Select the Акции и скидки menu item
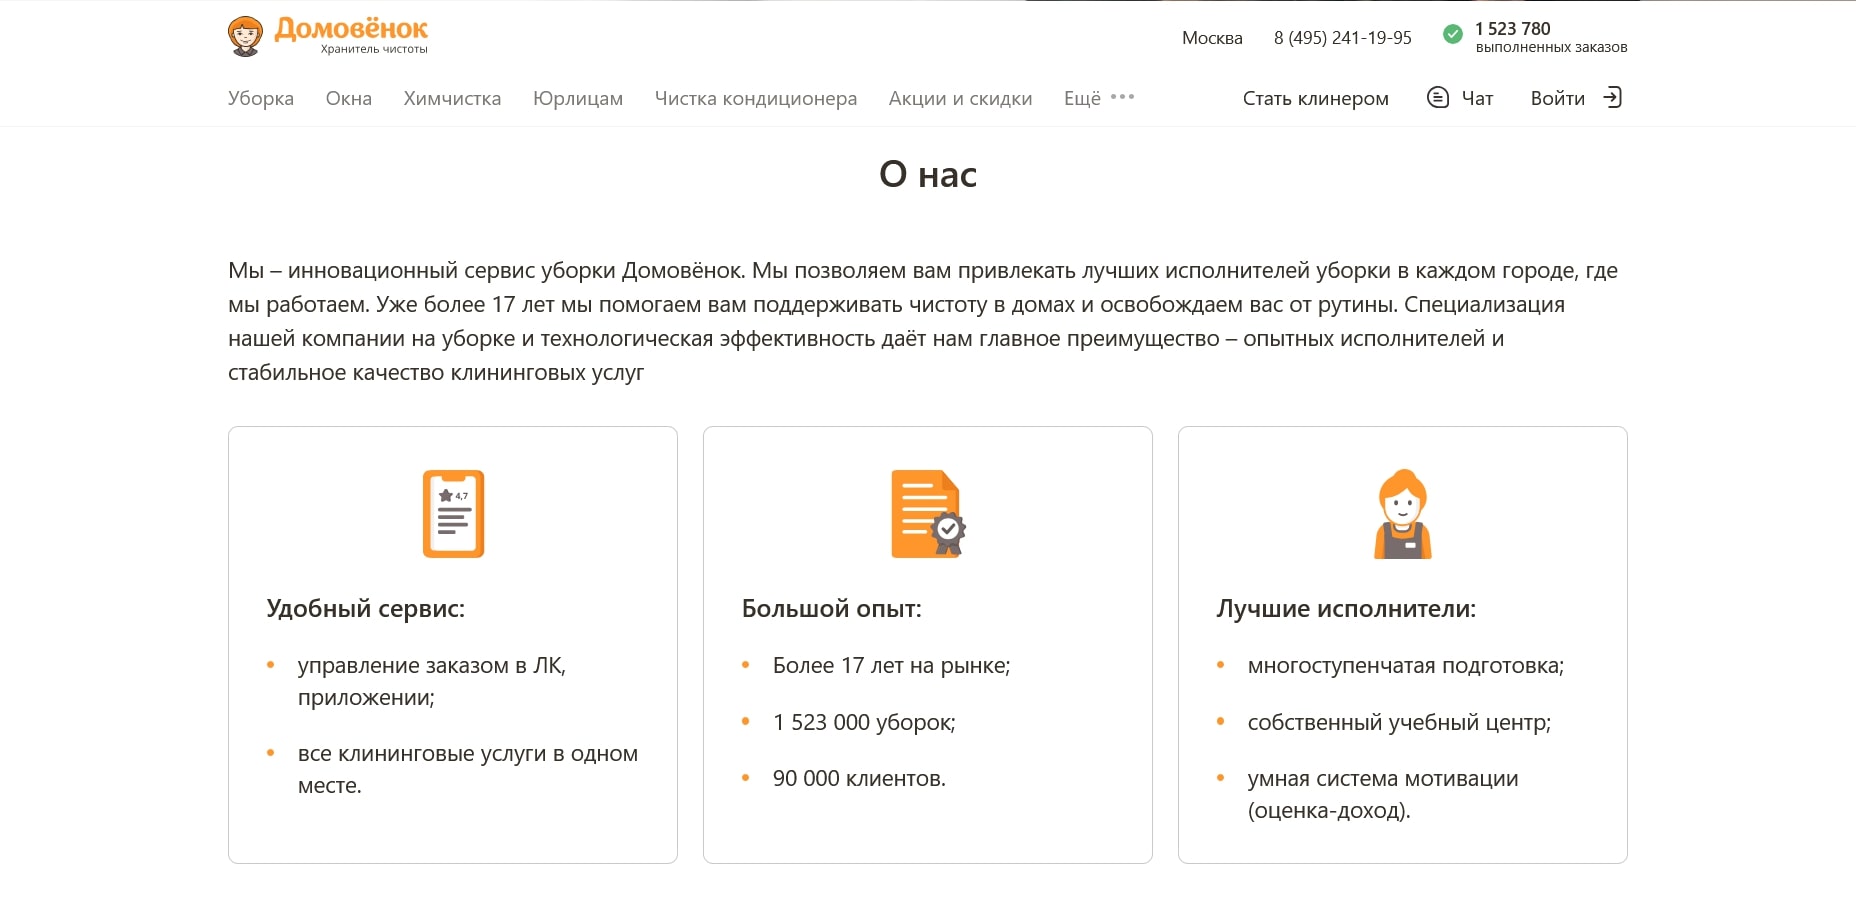Image resolution: width=1856 pixels, height=913 pixels. (960, 97)
